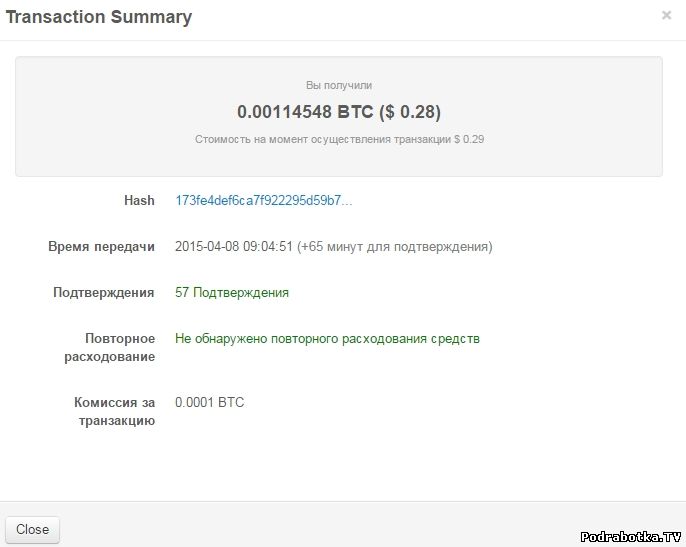The height and width of the screenshot is (547, 686).
Task: Click the "Комиссия за транзакцию" label
Action: (x=114, y=411)
